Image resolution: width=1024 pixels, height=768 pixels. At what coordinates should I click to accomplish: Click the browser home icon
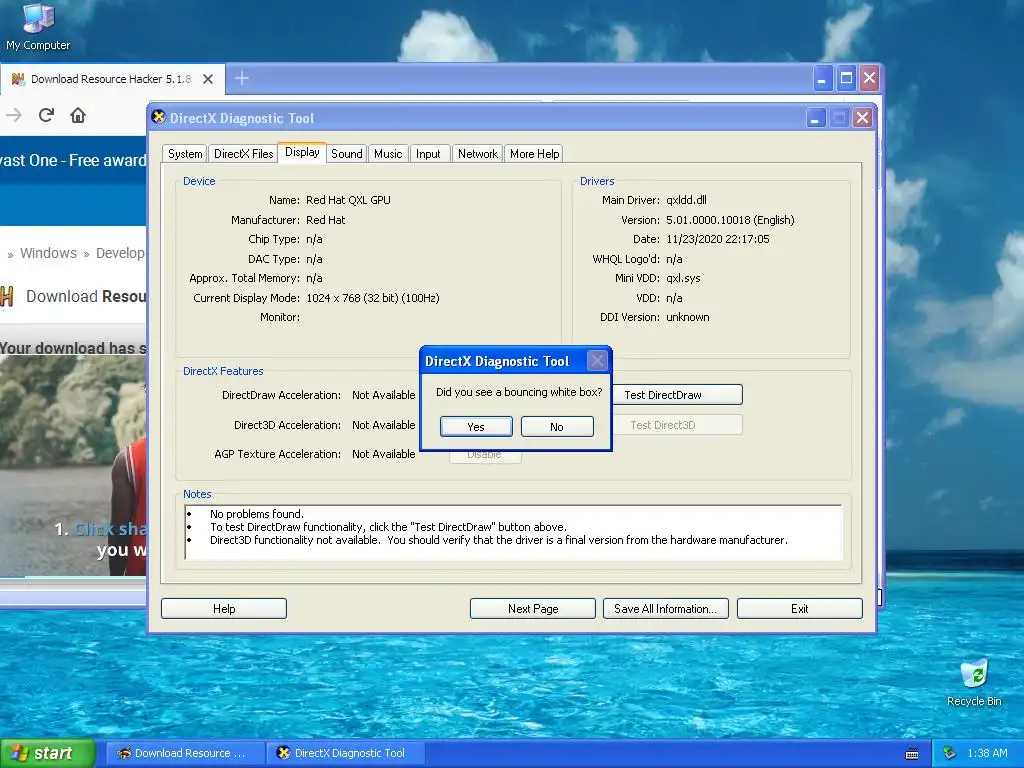tap(78, 116)
